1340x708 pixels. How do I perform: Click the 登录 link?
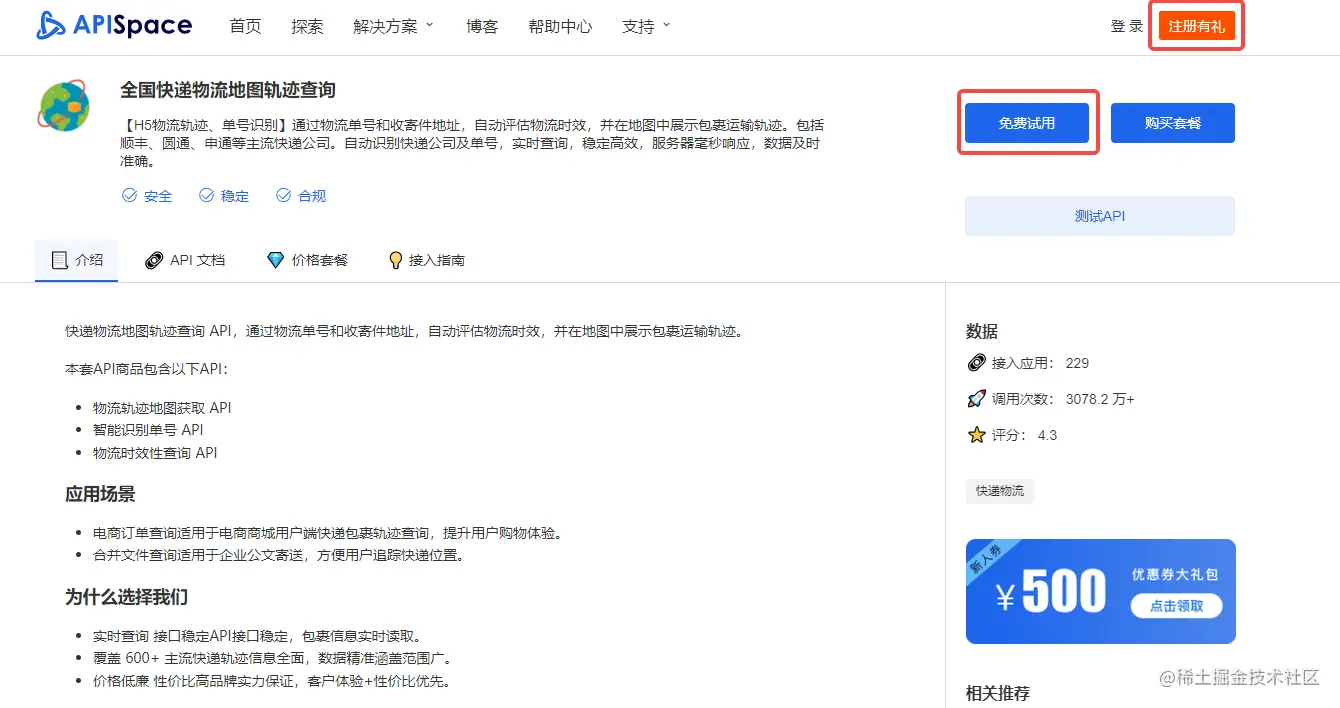point(1127,27)
